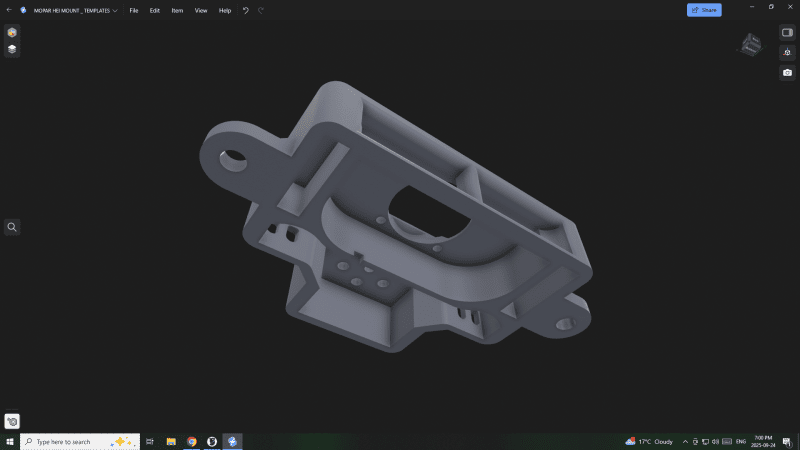Viewport: 800px width, 450px height.
Task: Open the Help menu
Action: click(x=225, y=10)
